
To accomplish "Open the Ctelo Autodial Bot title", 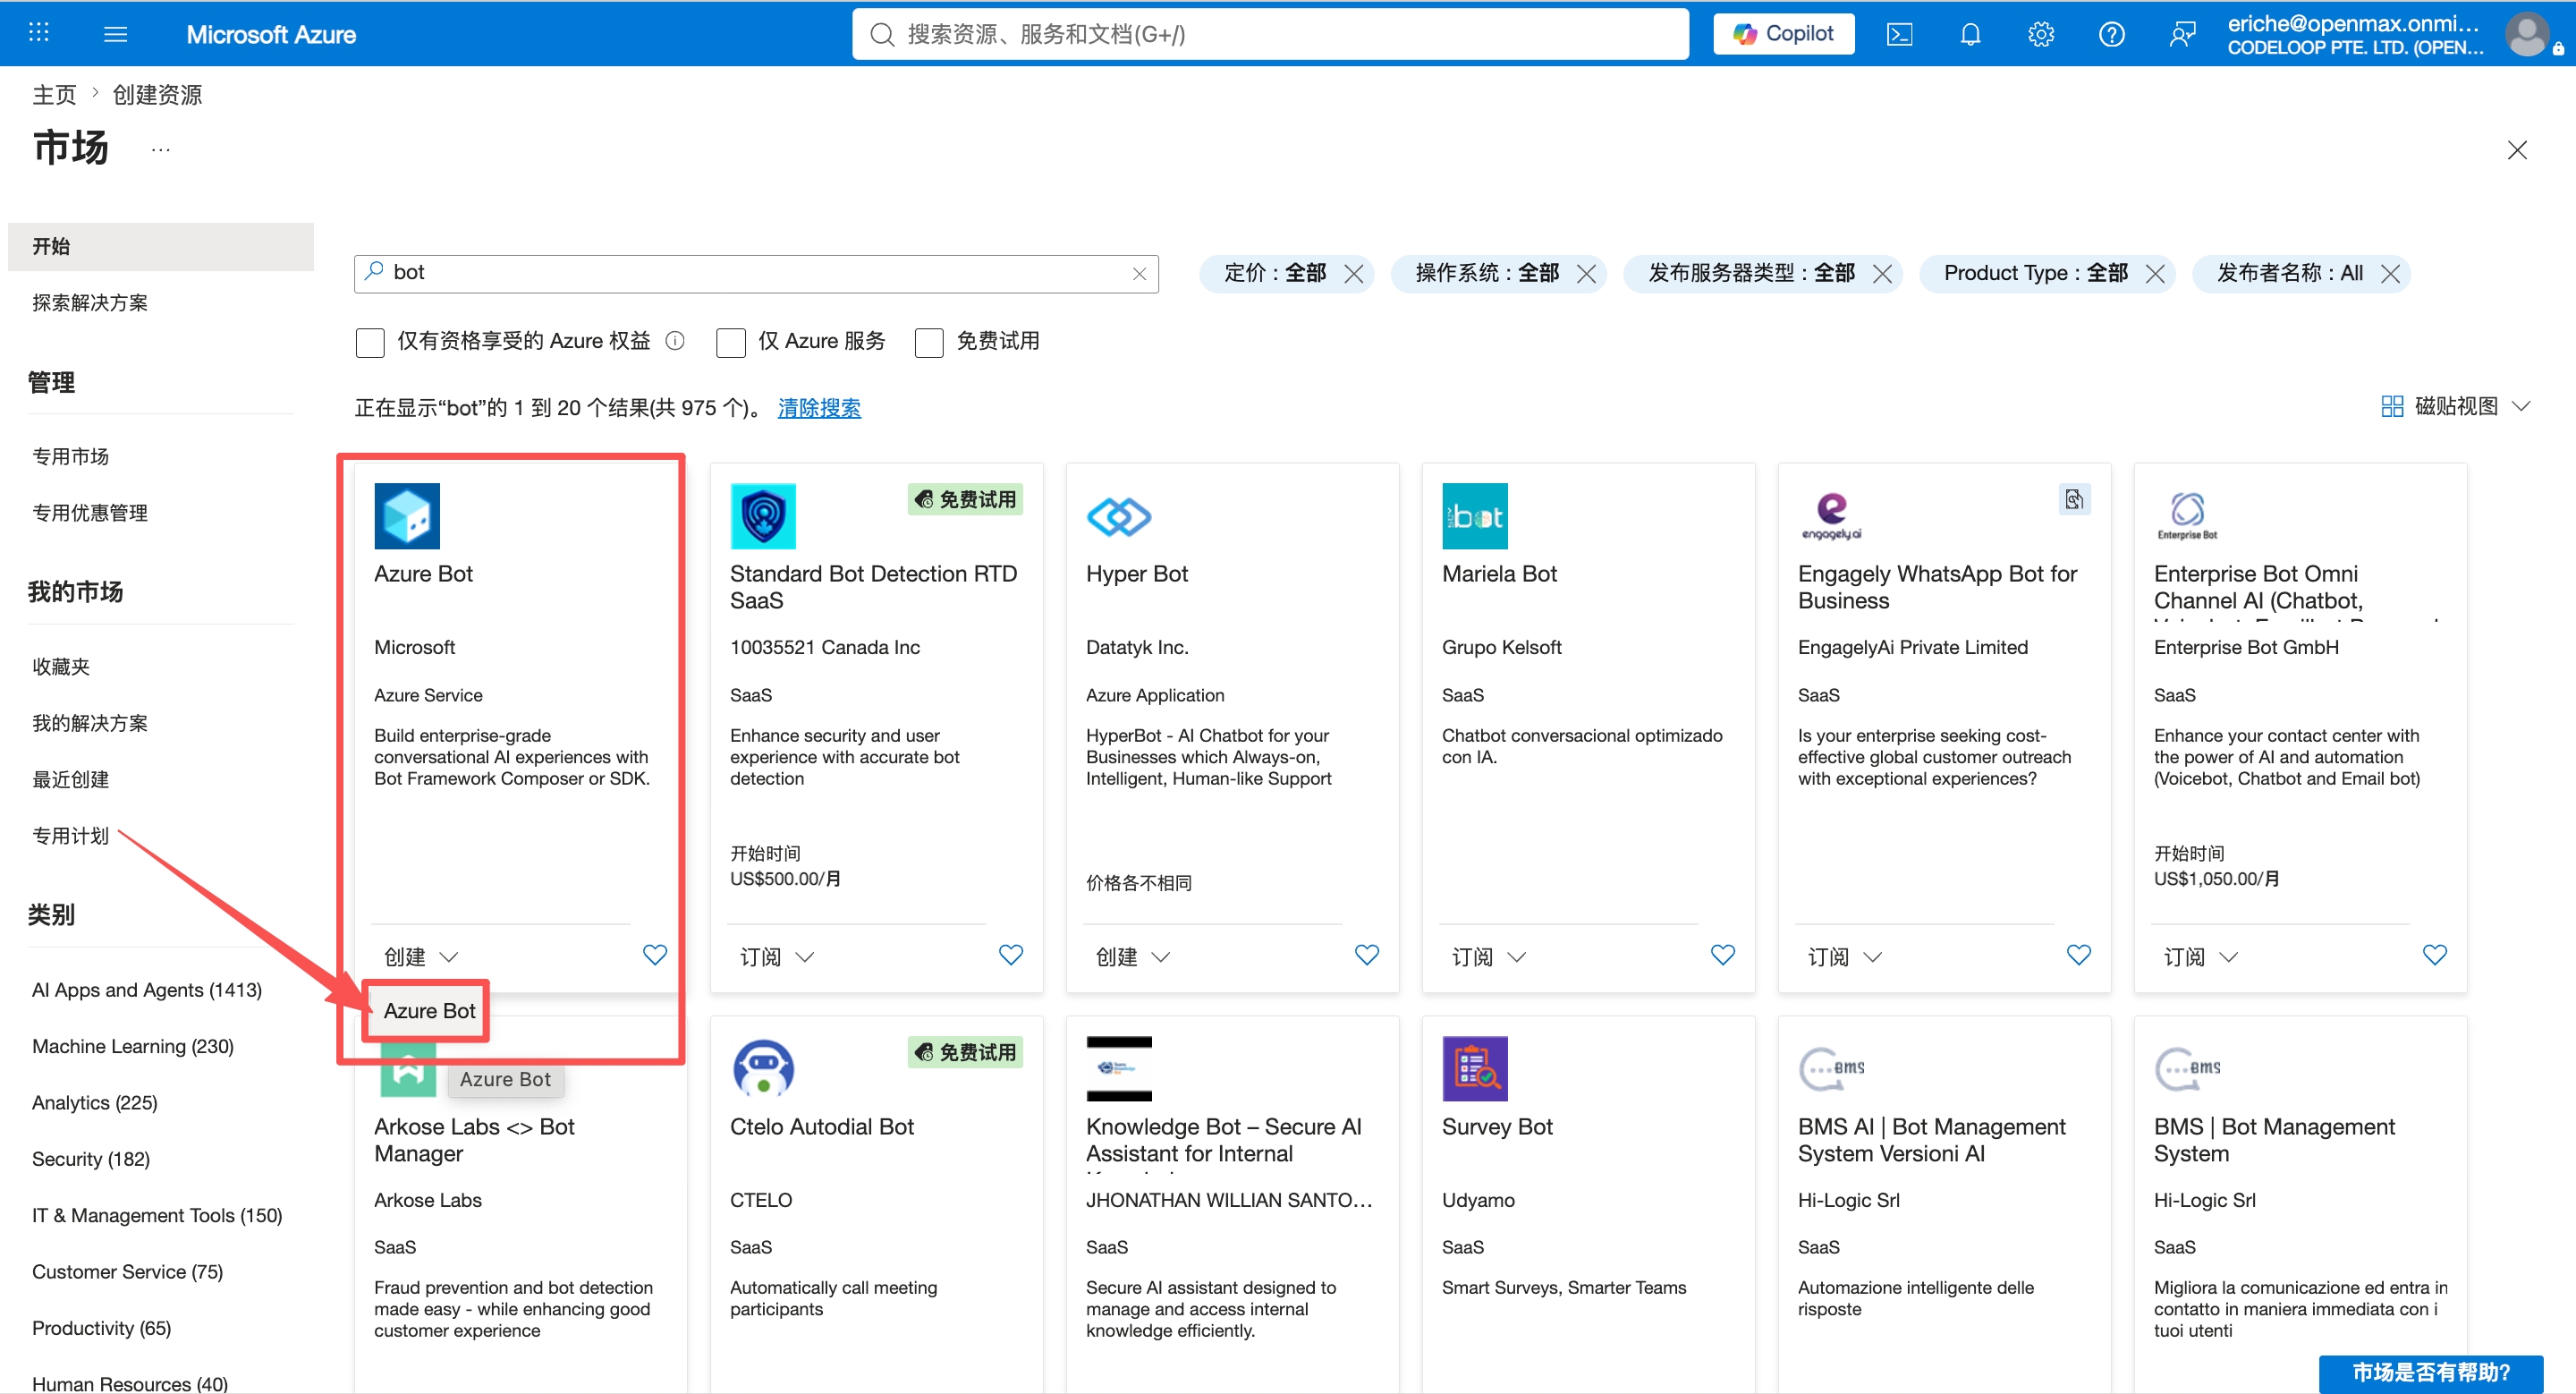I will click(x=822, y=1127).
